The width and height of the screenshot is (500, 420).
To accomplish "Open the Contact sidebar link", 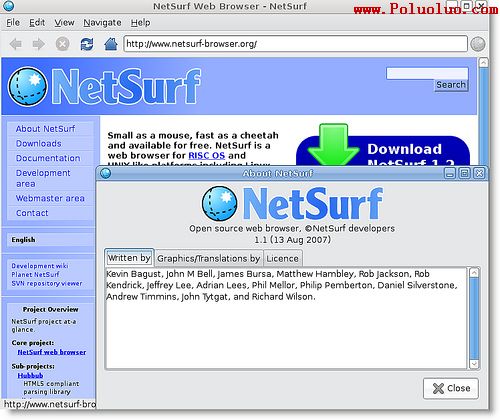I will click(32, 213).
